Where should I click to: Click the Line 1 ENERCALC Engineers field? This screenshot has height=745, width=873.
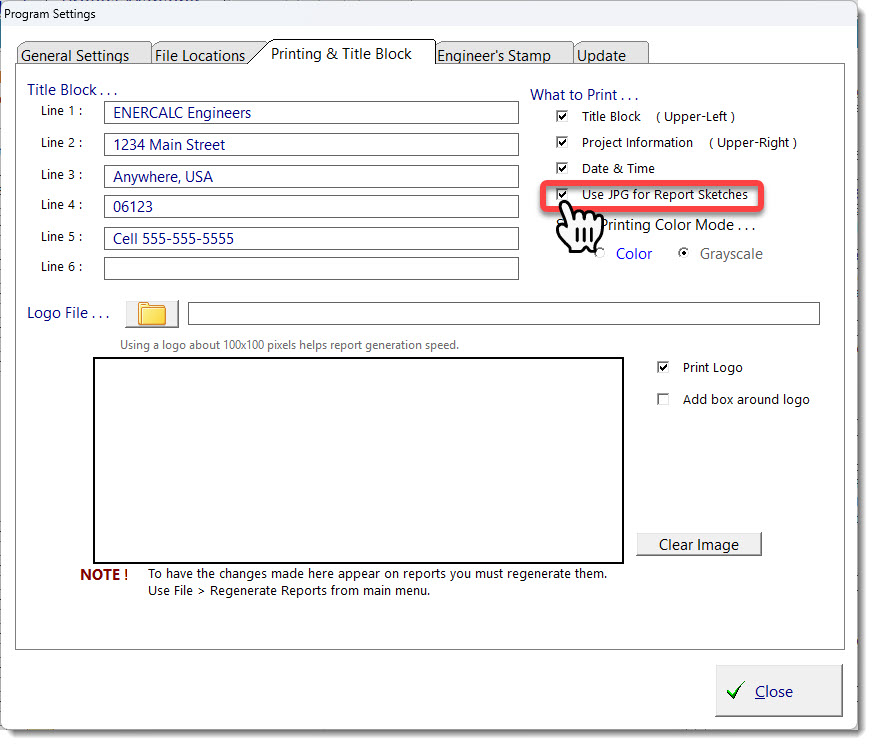311,113
